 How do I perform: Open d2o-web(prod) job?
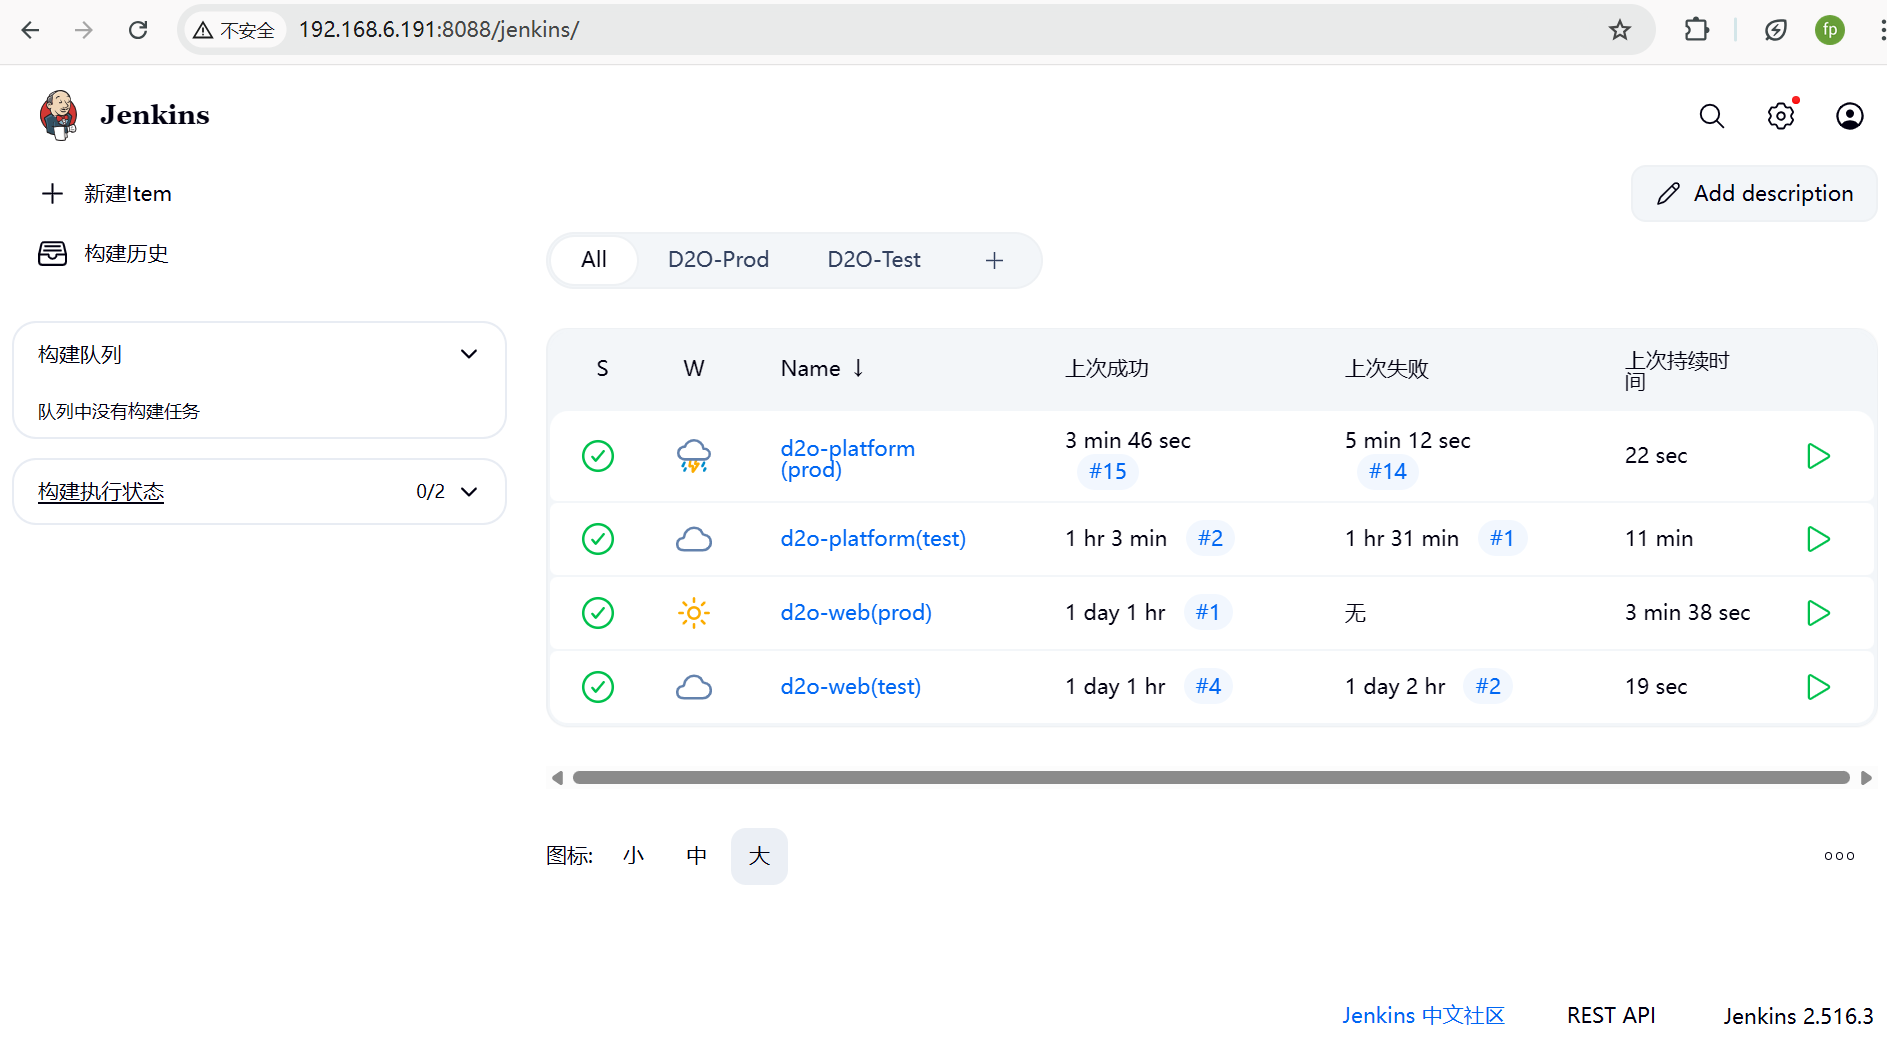click(856, 613)
